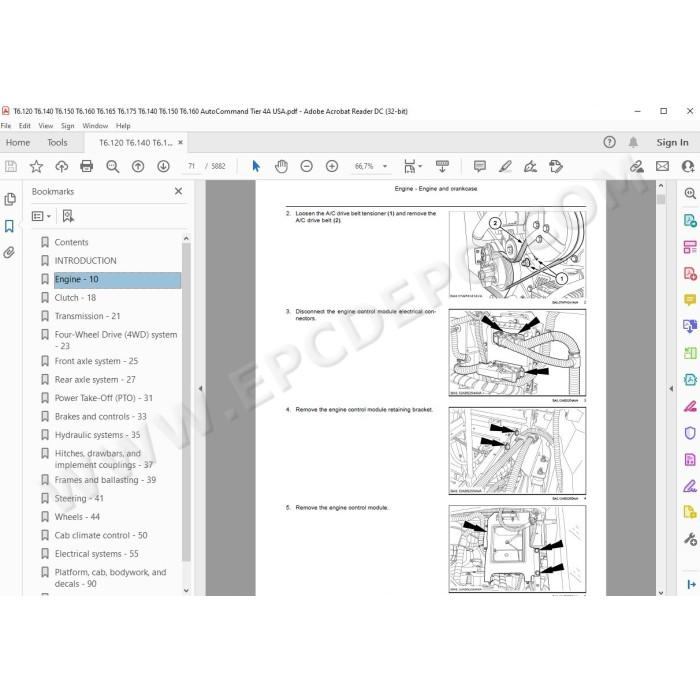Open the bookmarks options dropdown menu
Image resolution: width=700 pixels, height=700 pixels.
pyautogui.click(x=42, y=217)
